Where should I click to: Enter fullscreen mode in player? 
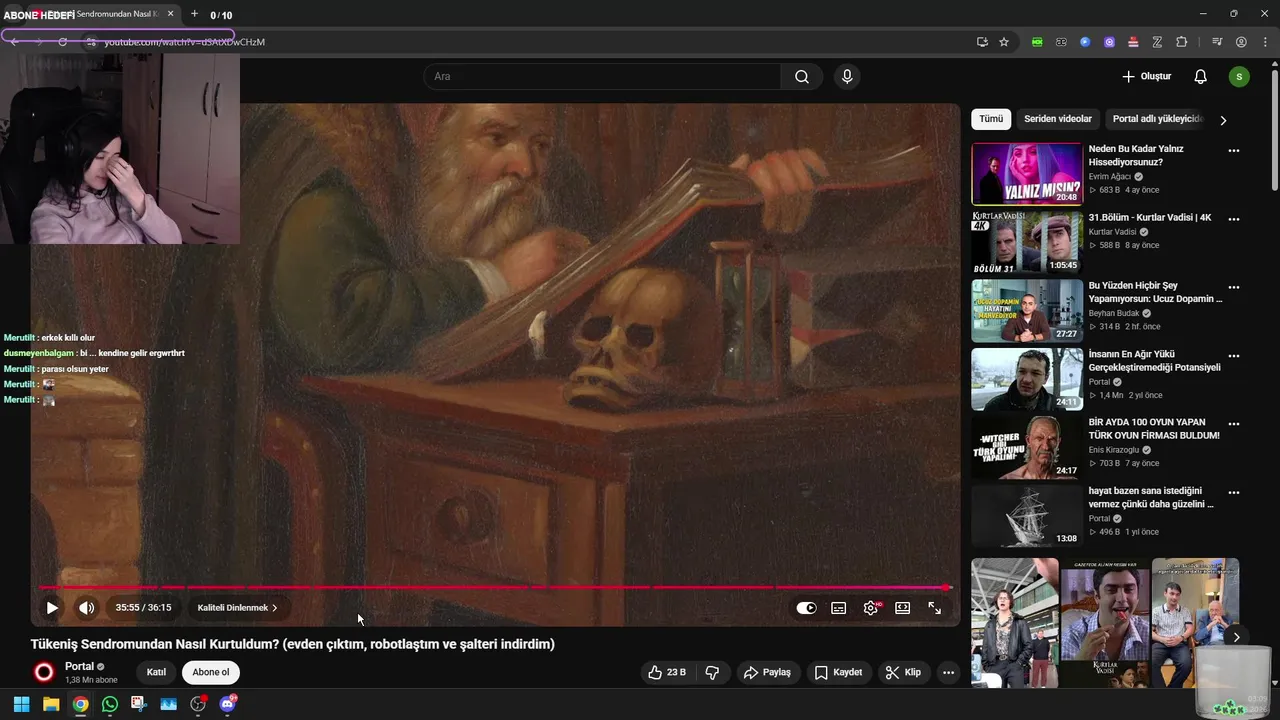tap(935, 608)
